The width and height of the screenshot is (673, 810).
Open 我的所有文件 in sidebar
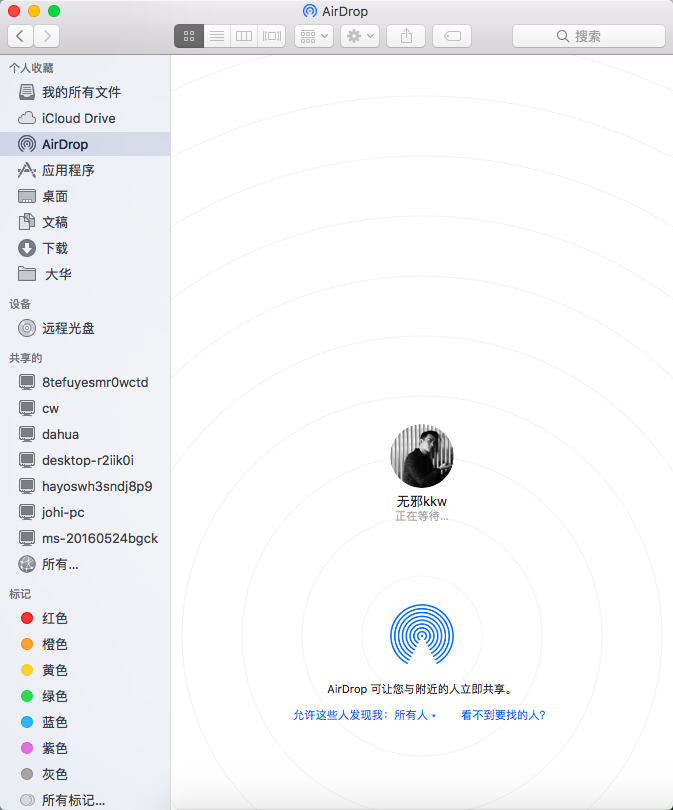(85, 92)
